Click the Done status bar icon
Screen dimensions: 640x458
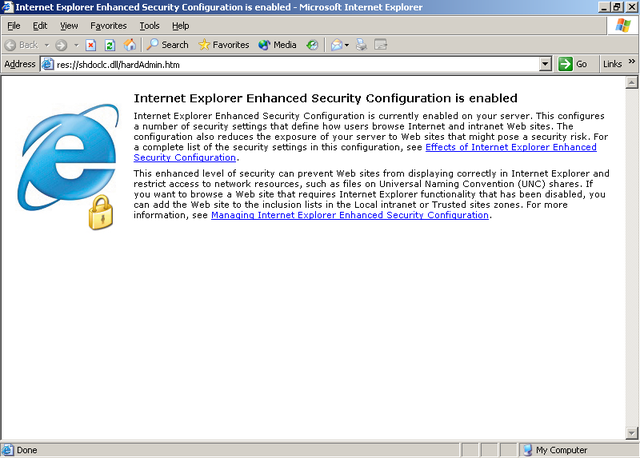coord(7,450)
